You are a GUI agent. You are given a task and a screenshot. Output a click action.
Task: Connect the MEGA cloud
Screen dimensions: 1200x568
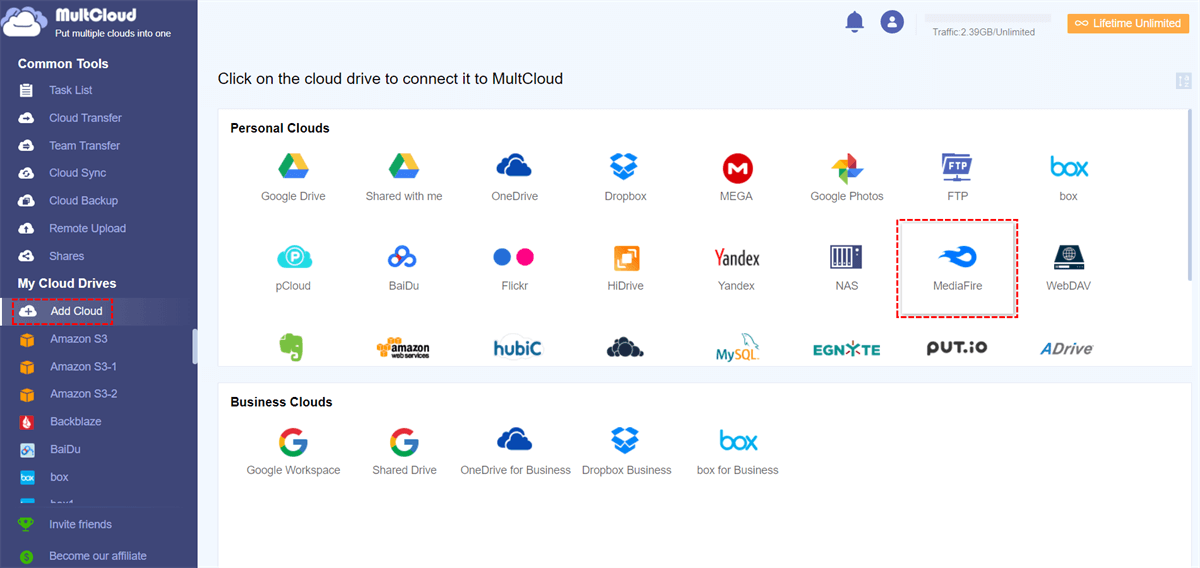736,177
